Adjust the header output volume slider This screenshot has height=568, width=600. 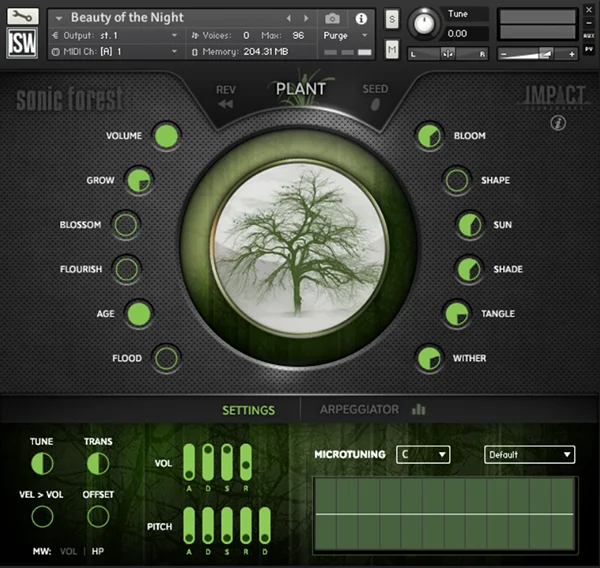click(x=538, y=54)
